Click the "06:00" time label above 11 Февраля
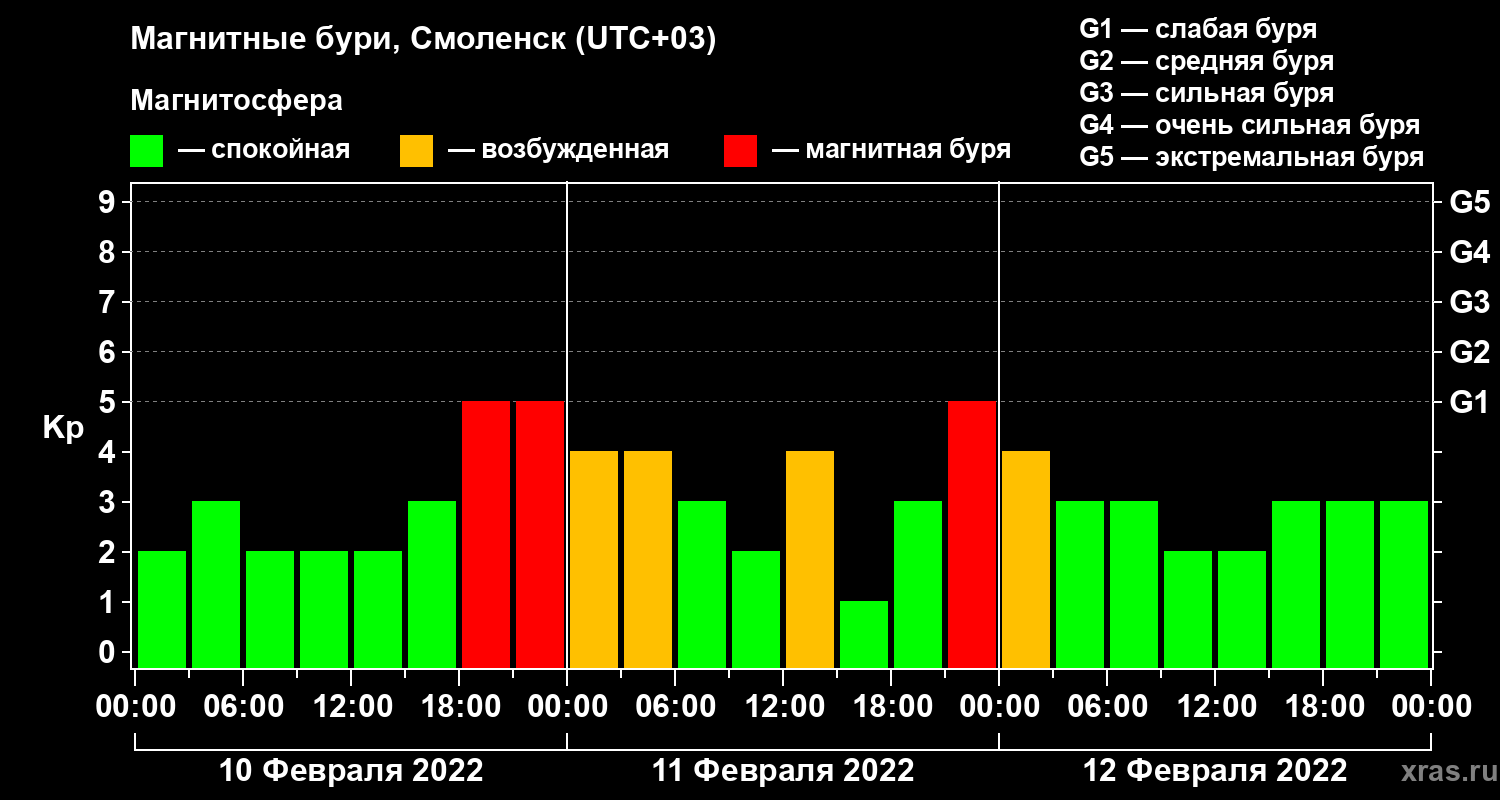Screen dimensions: 1500x800 675,706
